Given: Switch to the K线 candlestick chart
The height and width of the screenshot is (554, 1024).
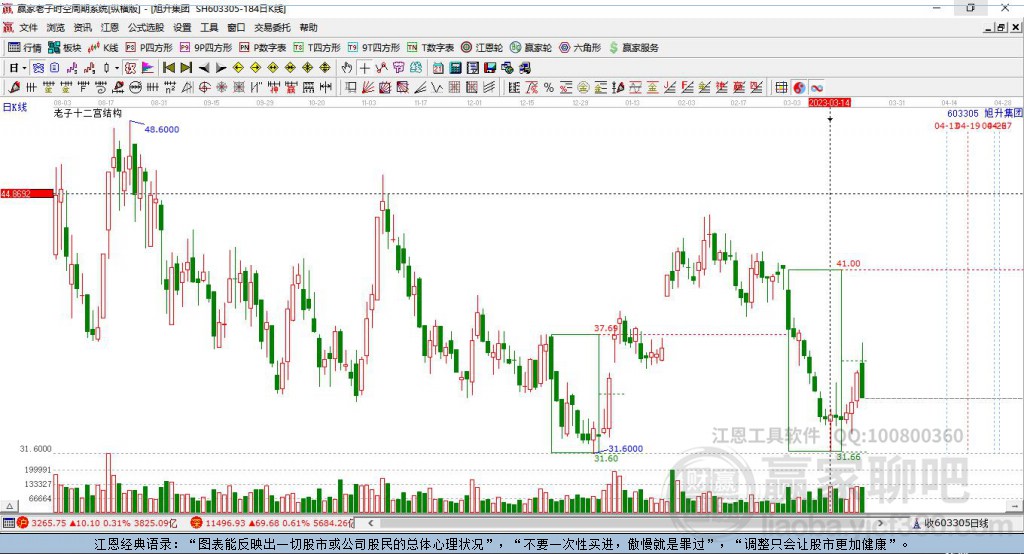Looking at the screenshot, I should click(103, 48).
